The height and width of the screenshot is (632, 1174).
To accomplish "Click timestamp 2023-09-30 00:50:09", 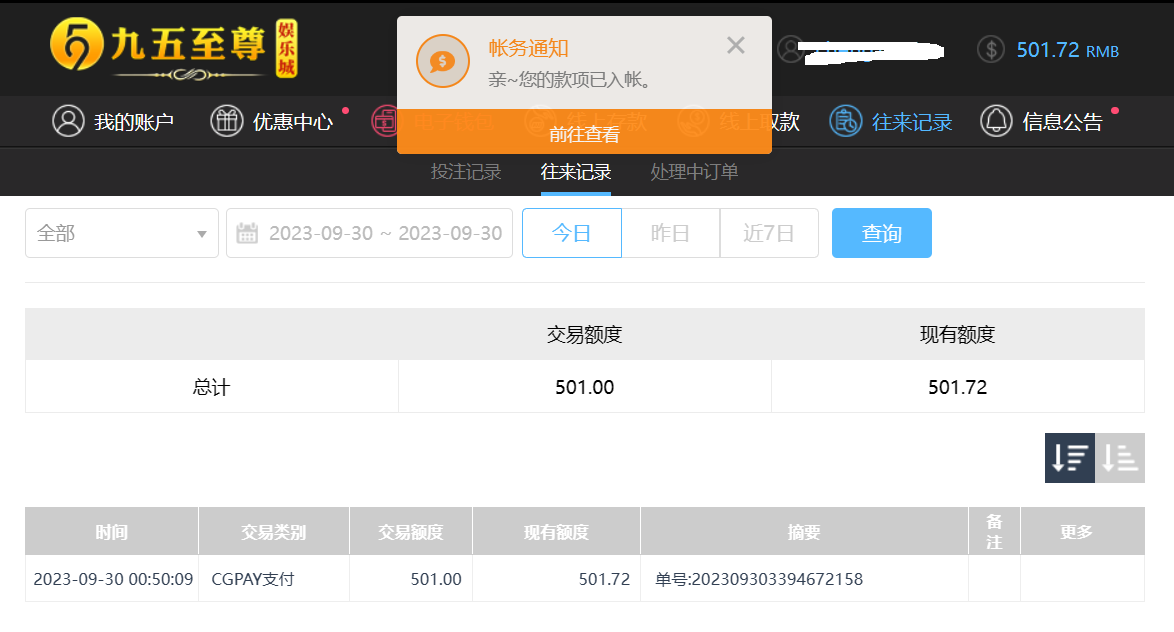I will (113, 579).
